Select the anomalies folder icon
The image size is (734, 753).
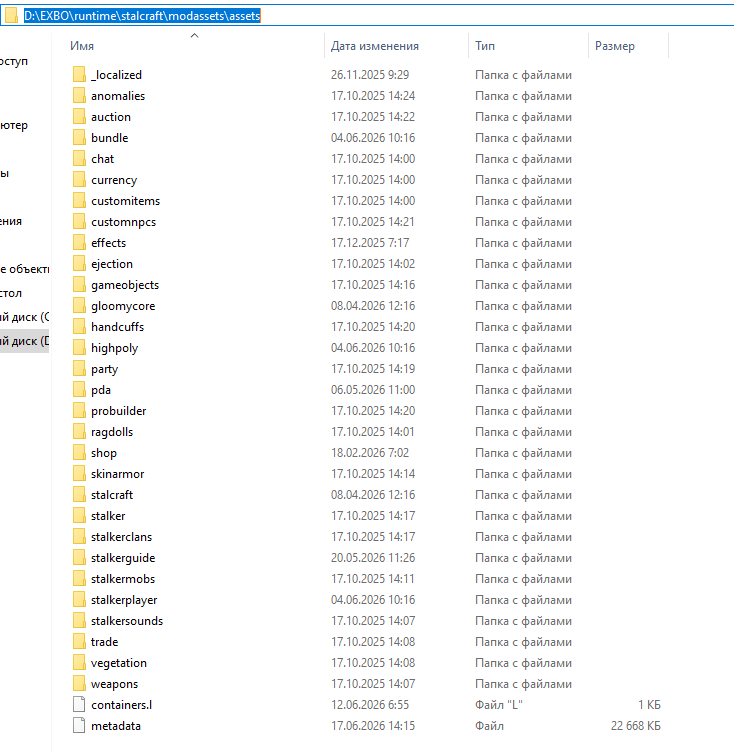(x=79, y=96)
